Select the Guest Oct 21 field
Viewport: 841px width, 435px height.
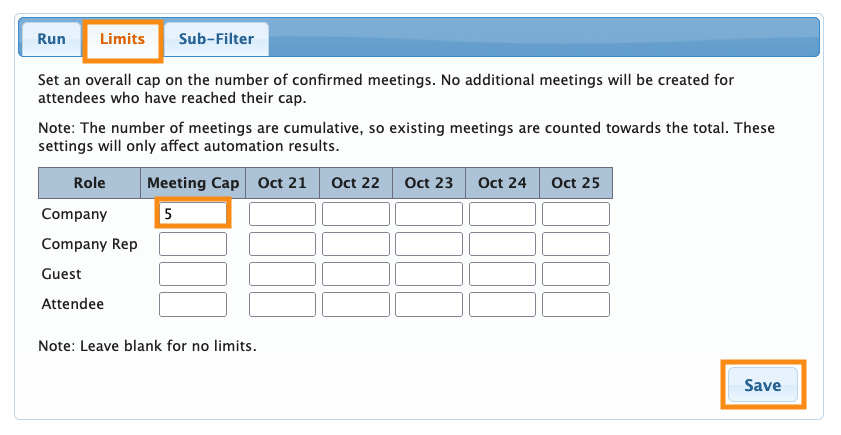(282, 274)
